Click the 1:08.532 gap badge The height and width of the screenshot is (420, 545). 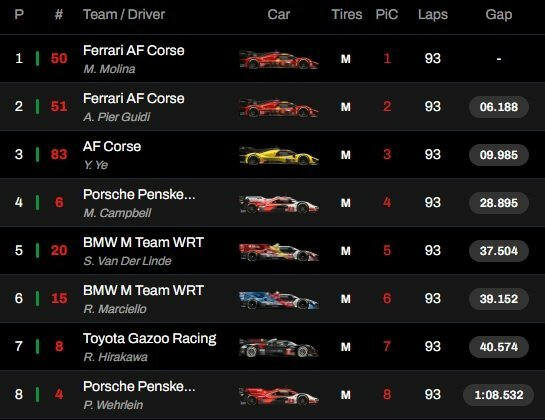[x=499, y=395]
